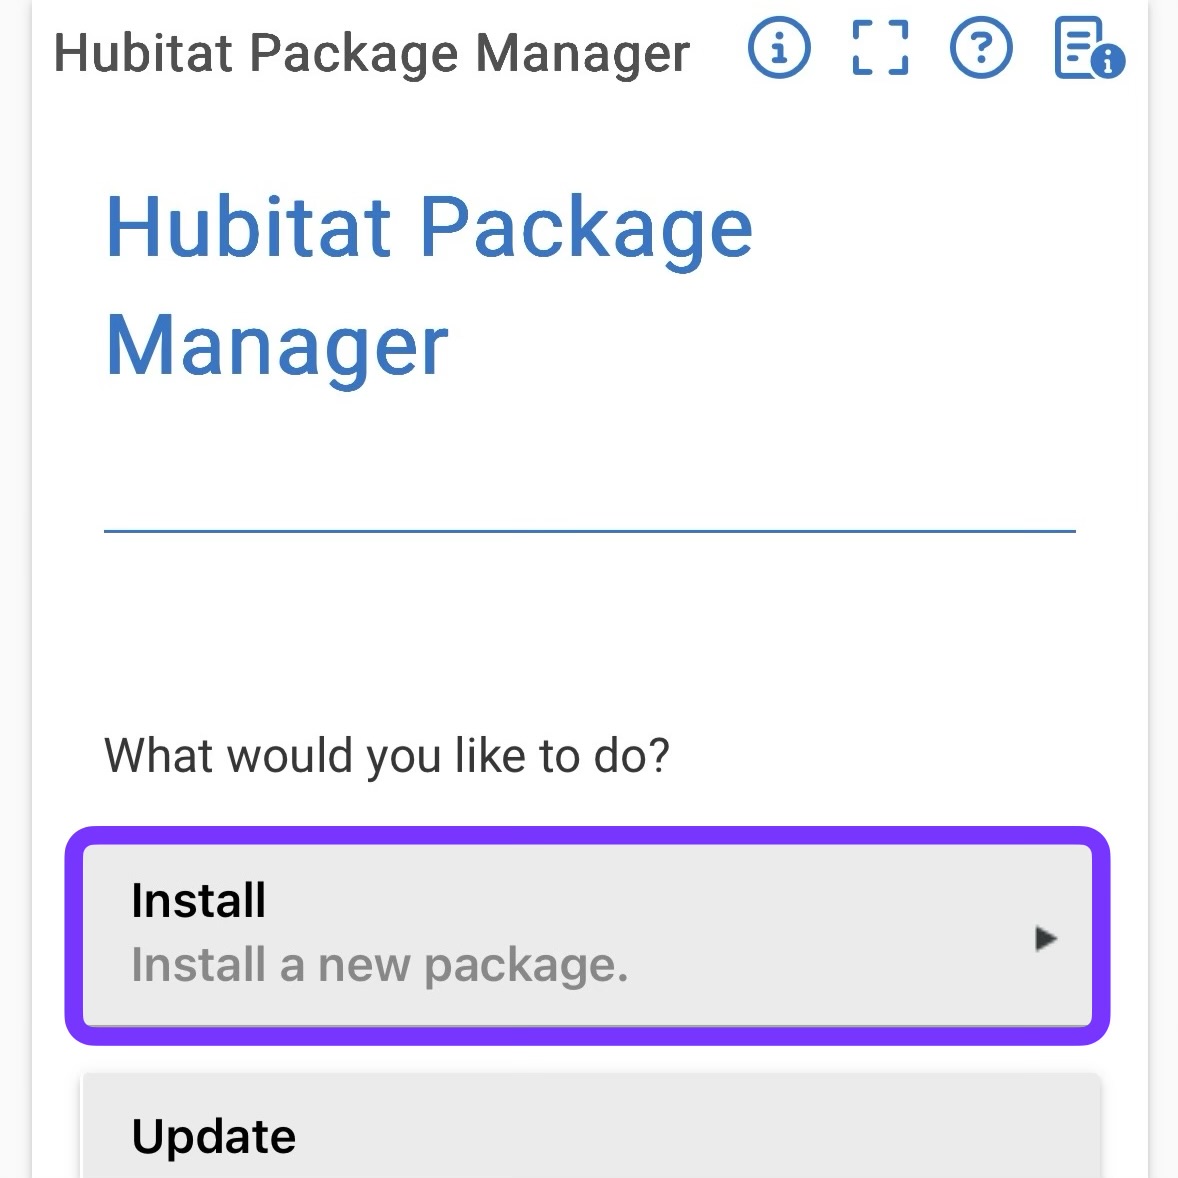1178x1178 pixels.
Task: Click the bold Install label
Action: 198,900
